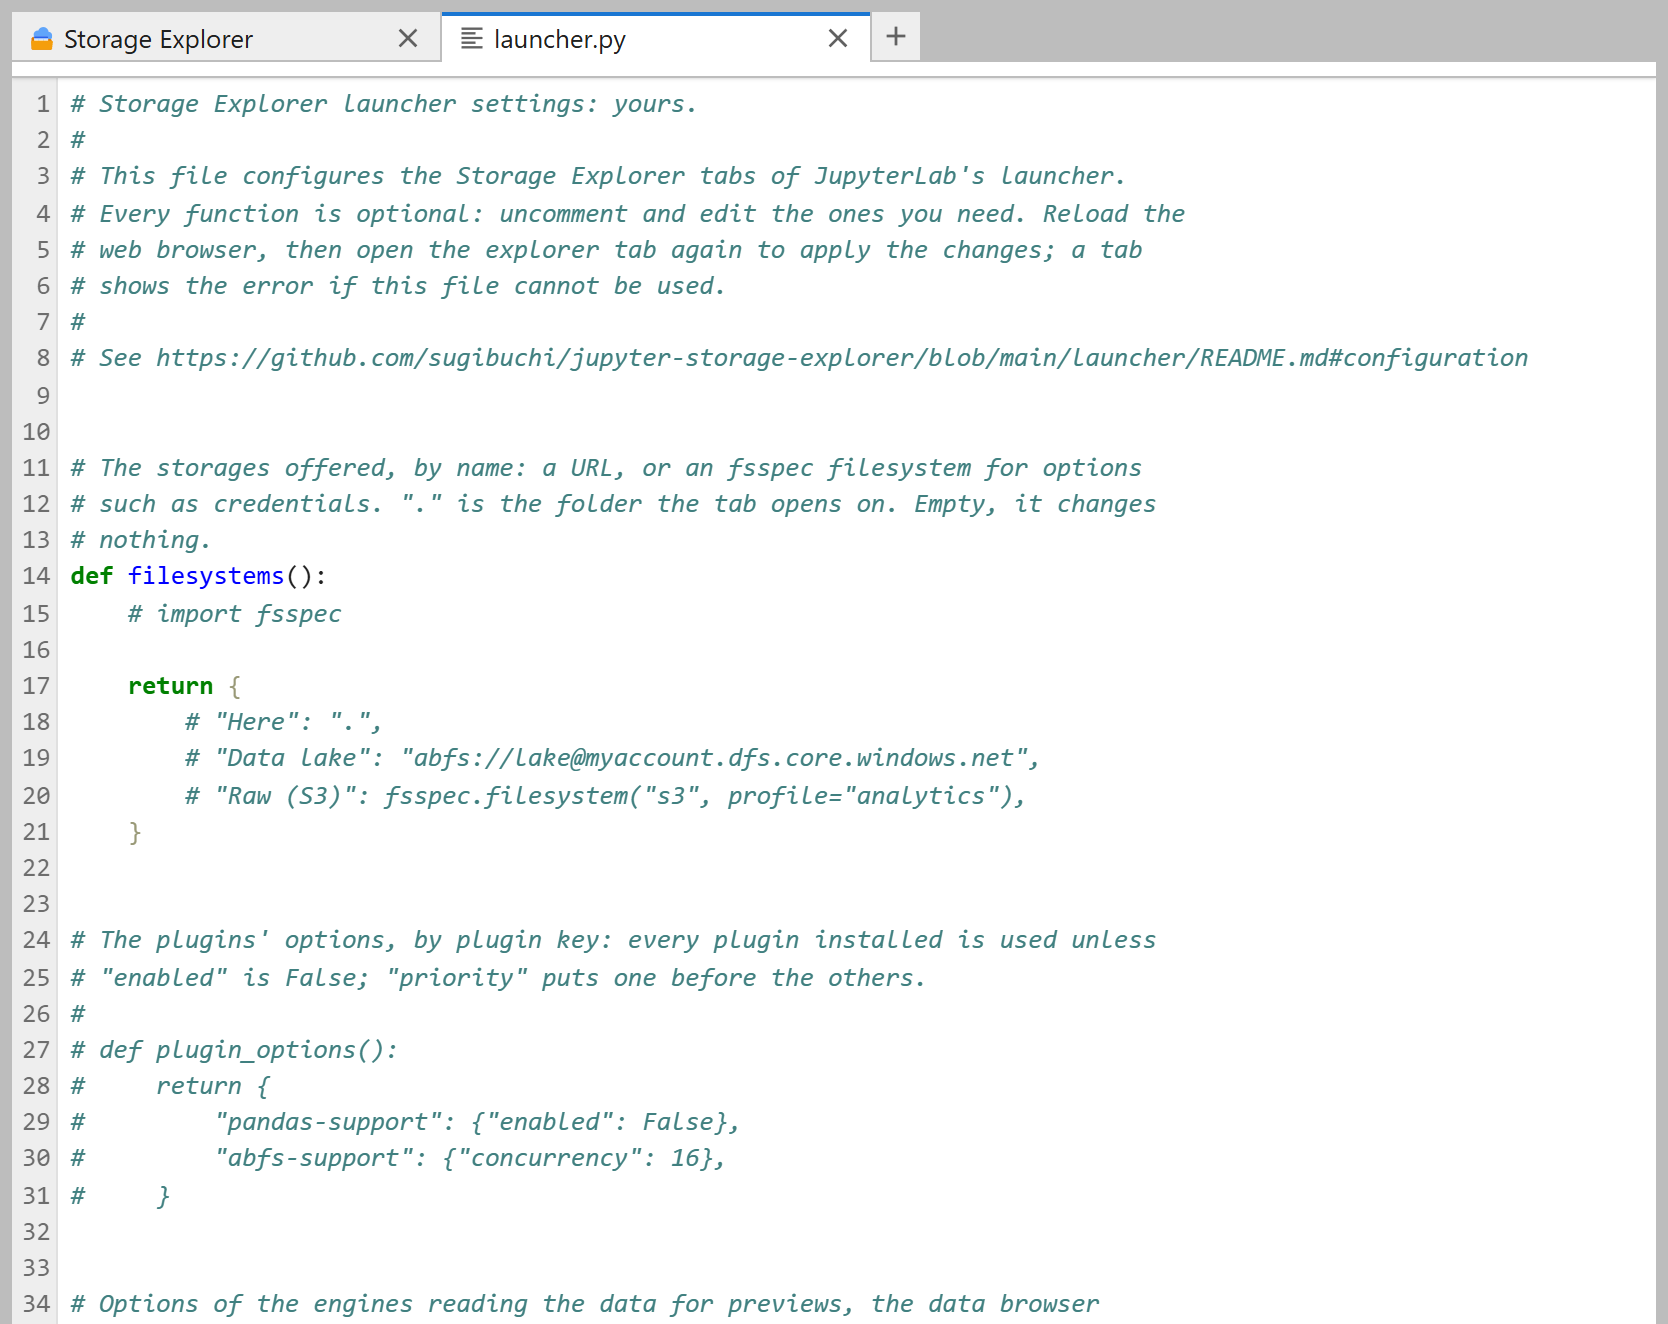This screenshot has width=1668, height=1324.
Task: Close the Storage Explorer tab
Action: click(x=408, y=38)
